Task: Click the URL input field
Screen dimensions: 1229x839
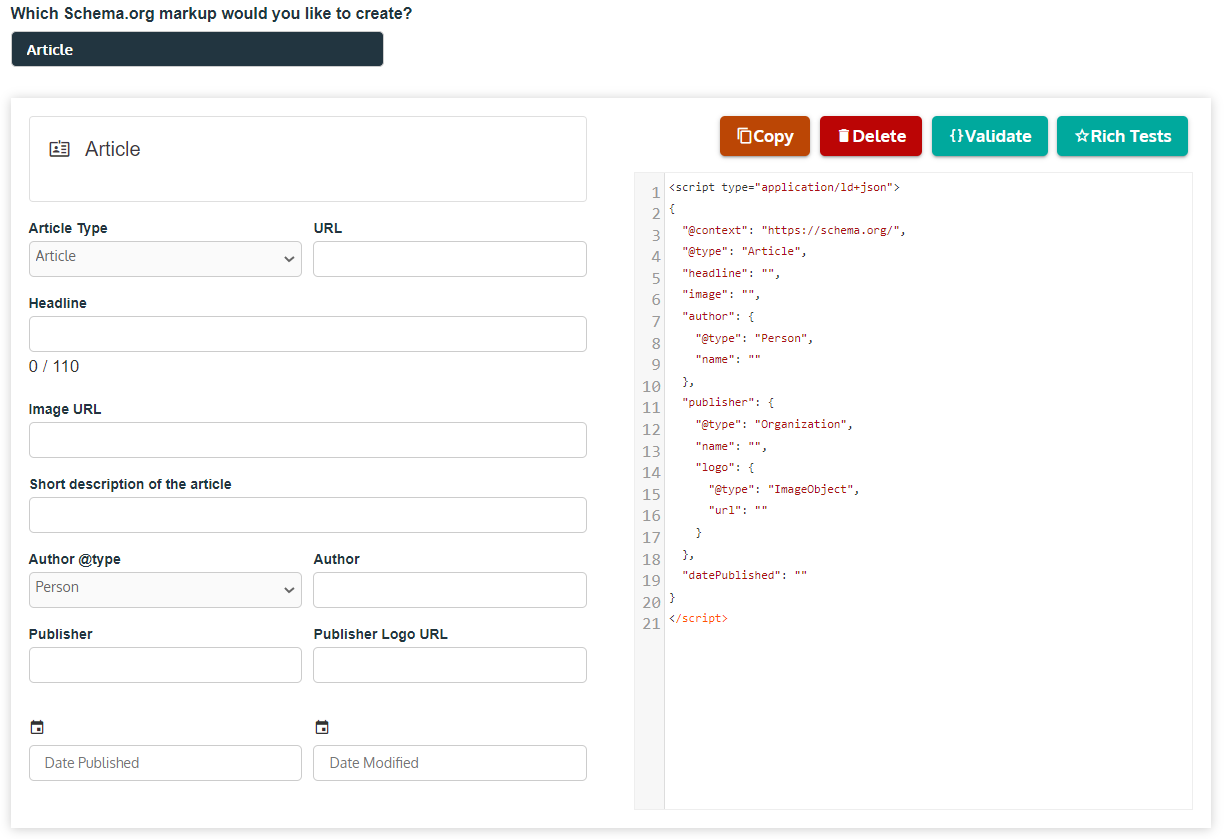Action: (x=449, y=258)
